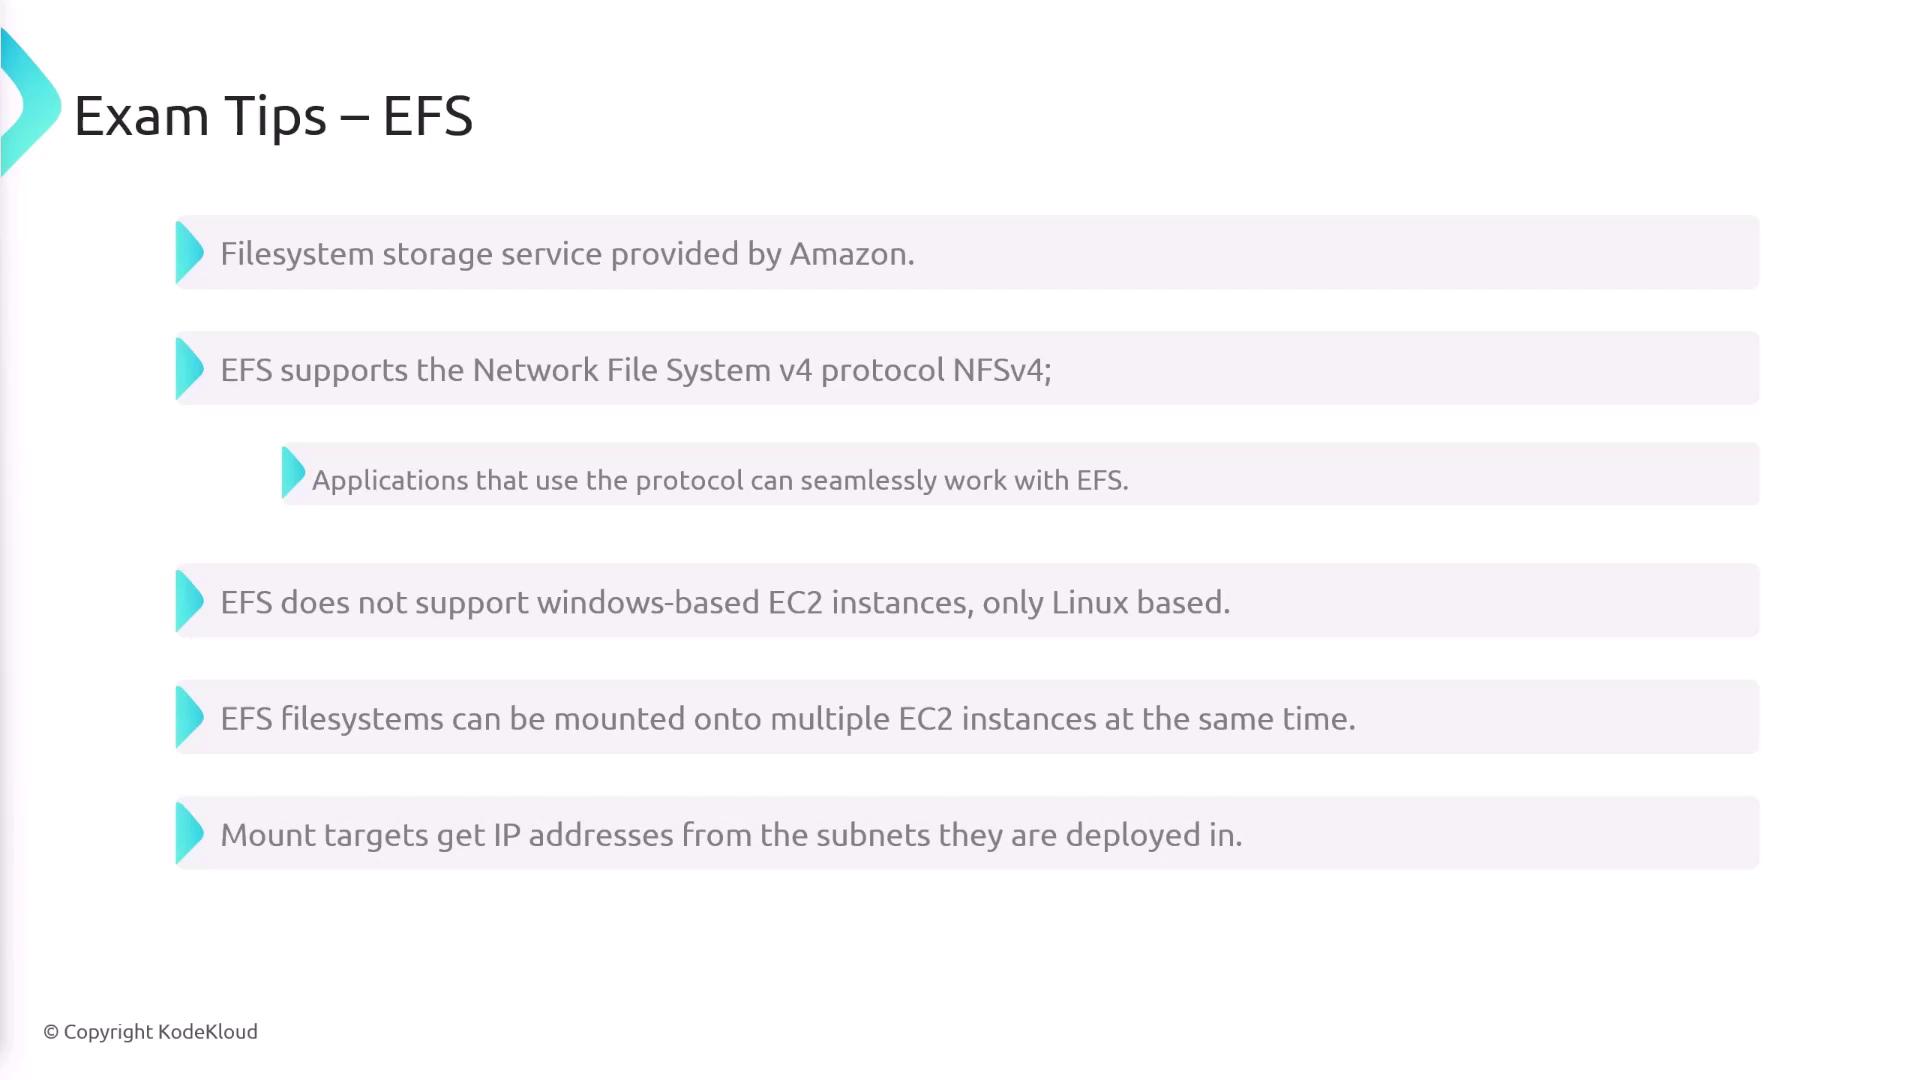Click the "© Copyright KodeKloud" footer text
The height and width of the screenshot is (1080, 1920).
[150, 1032]
